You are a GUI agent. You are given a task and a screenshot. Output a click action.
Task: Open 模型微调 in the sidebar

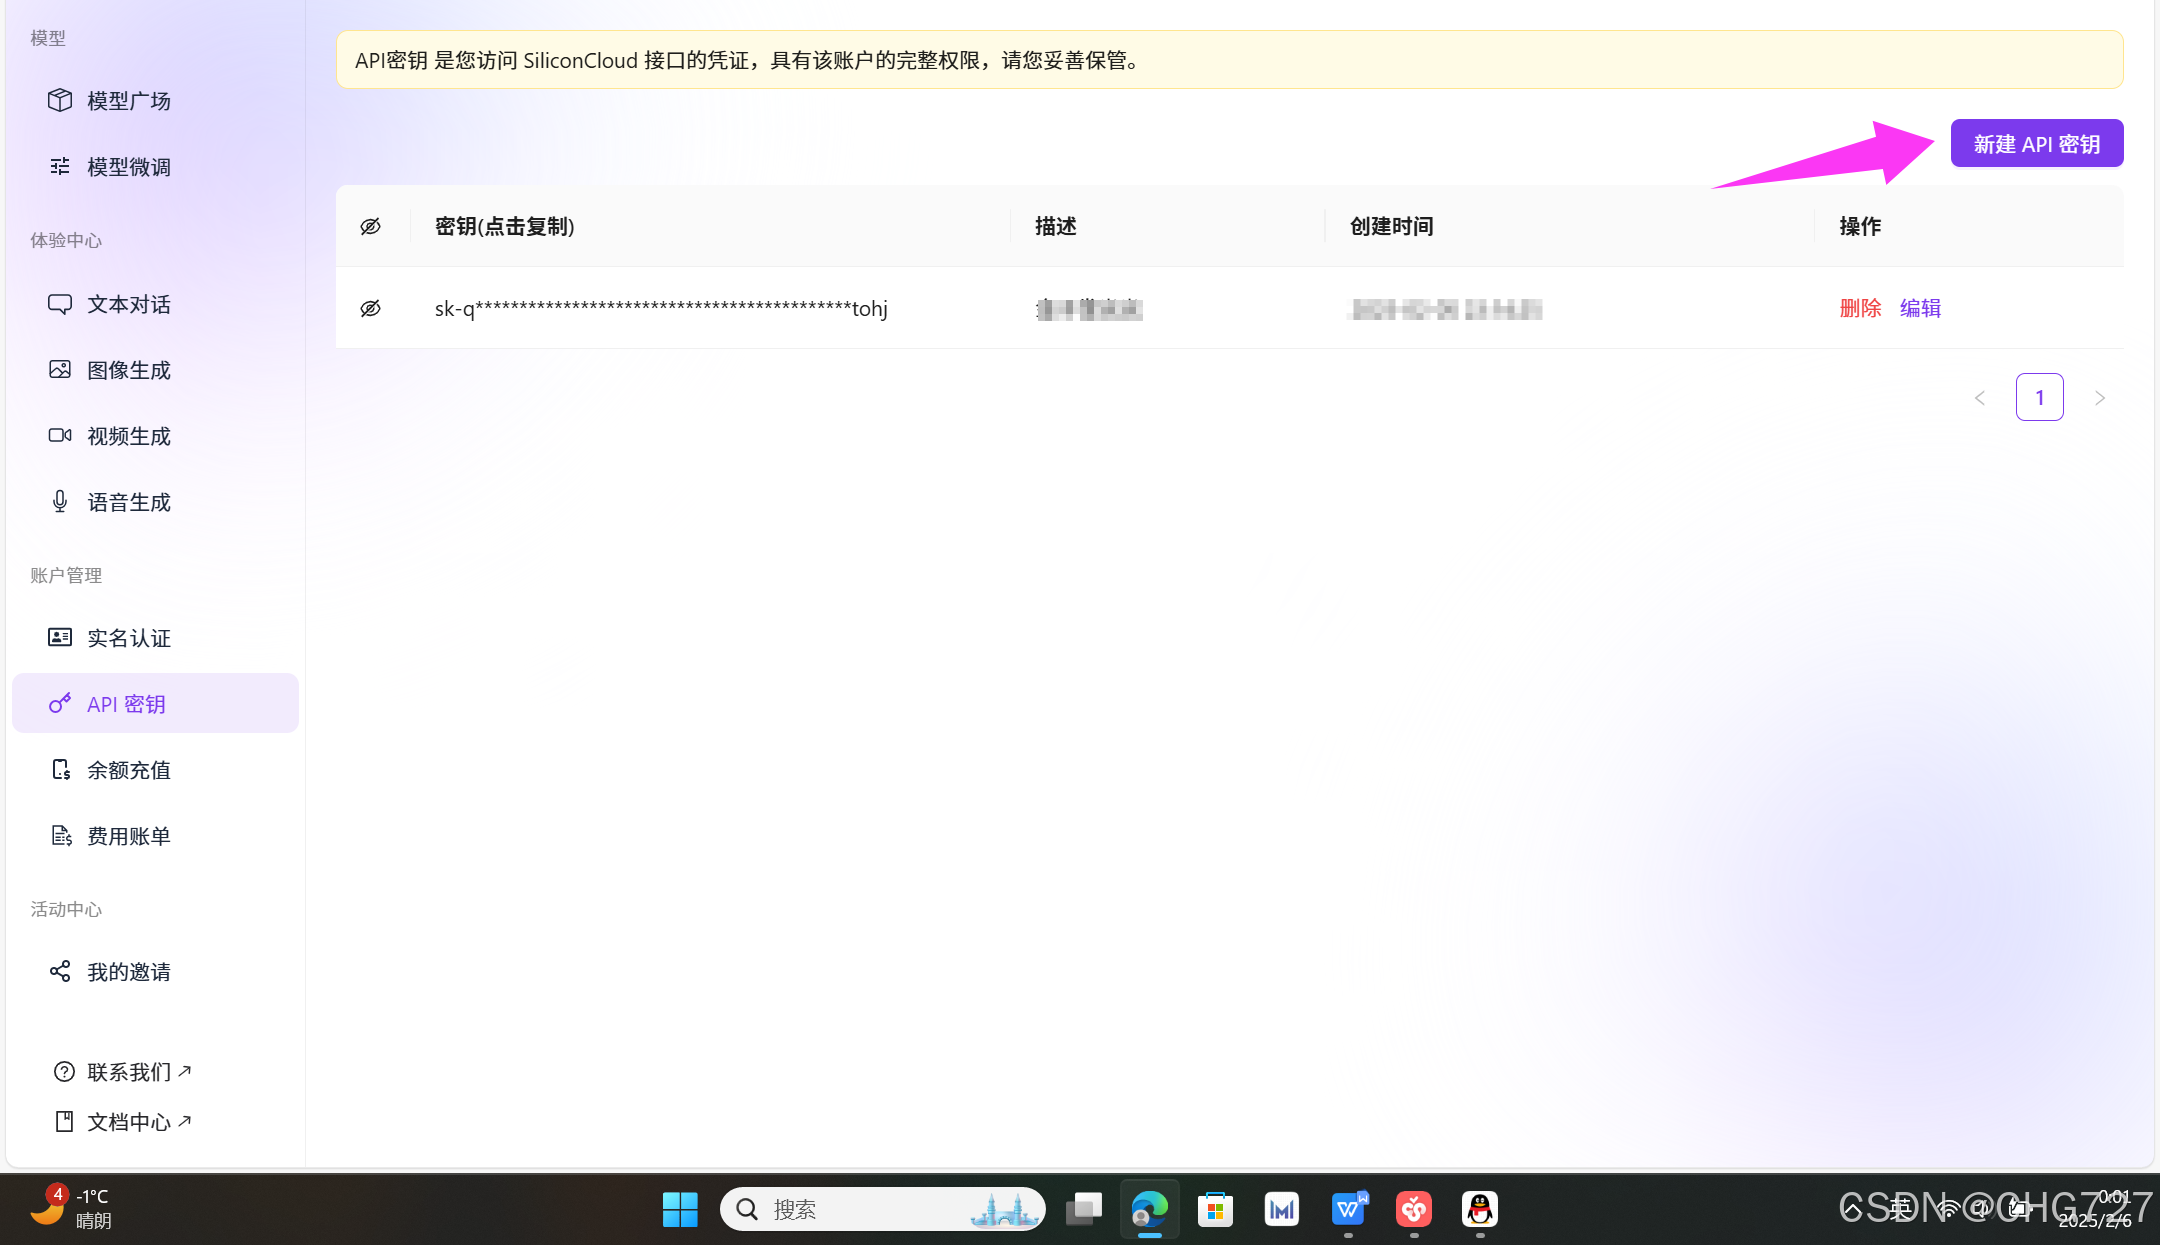[x=128, y=167]
